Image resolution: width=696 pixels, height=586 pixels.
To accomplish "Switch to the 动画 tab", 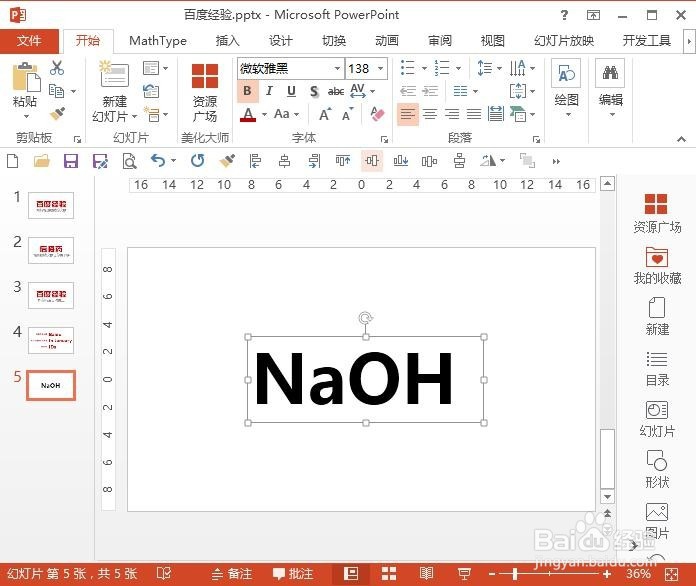I will click(387, 41).
